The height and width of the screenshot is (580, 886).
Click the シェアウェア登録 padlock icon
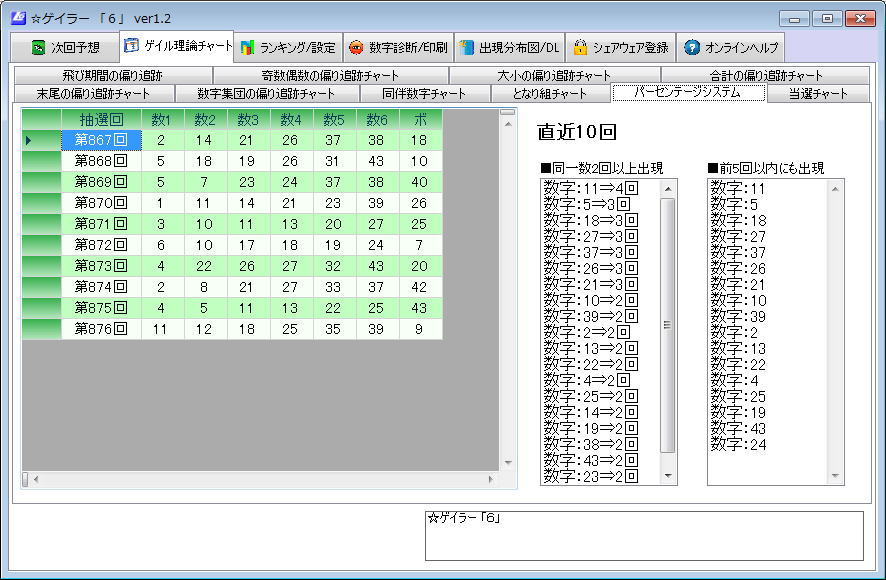[580, 48]
